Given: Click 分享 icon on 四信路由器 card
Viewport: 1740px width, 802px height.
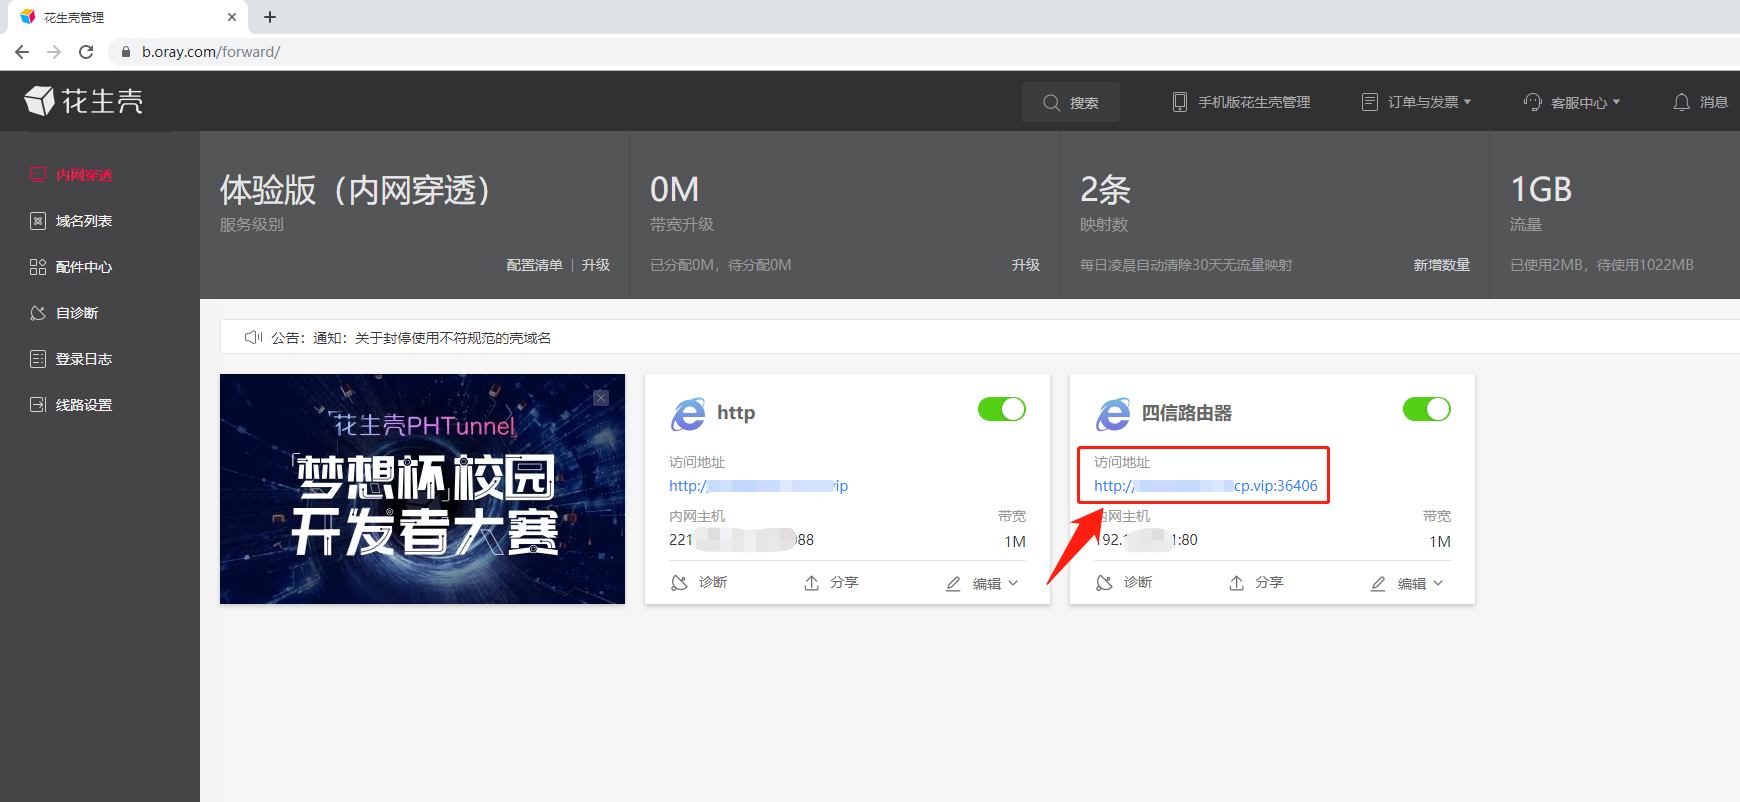Looking at the screenshot, I should [1237, 583].
